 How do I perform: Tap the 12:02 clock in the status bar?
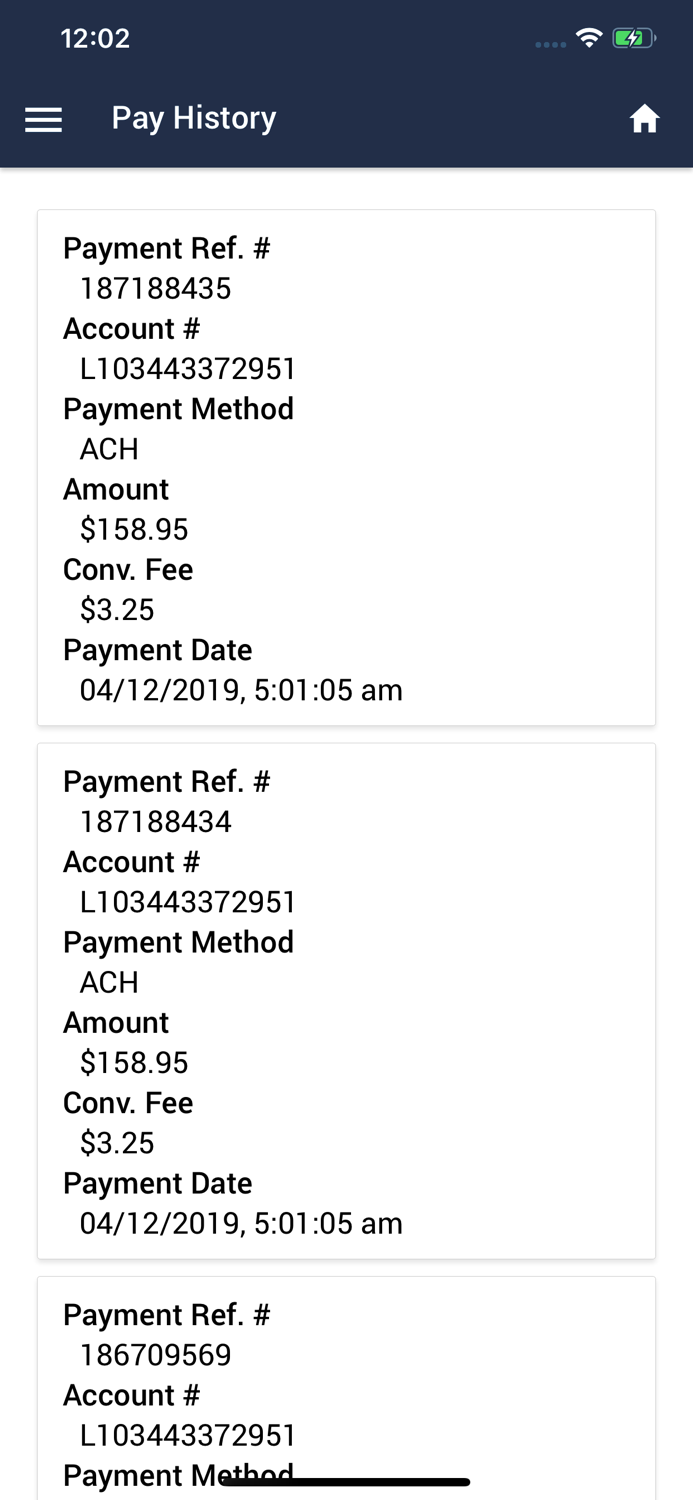(x=95, y=39)
